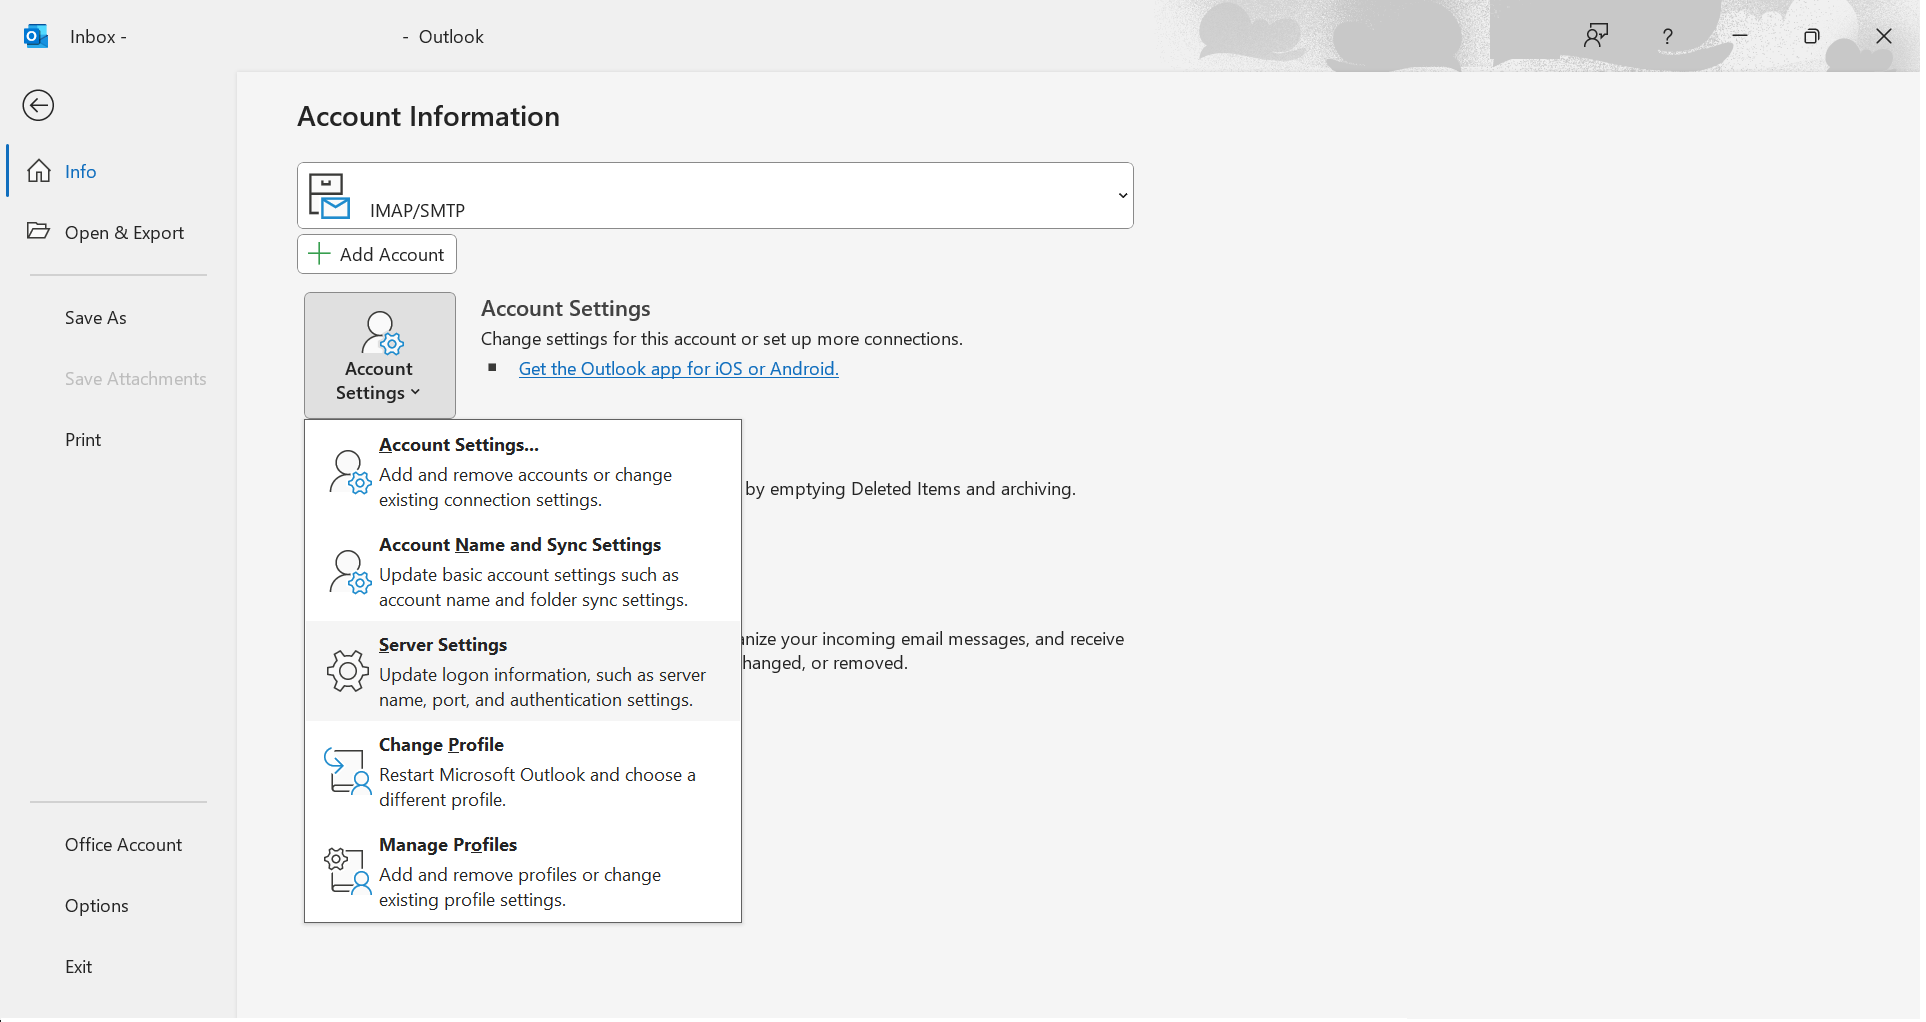Open Server Settings from the menu
Screen dimensions: 1926x1022
coord(523,672)
